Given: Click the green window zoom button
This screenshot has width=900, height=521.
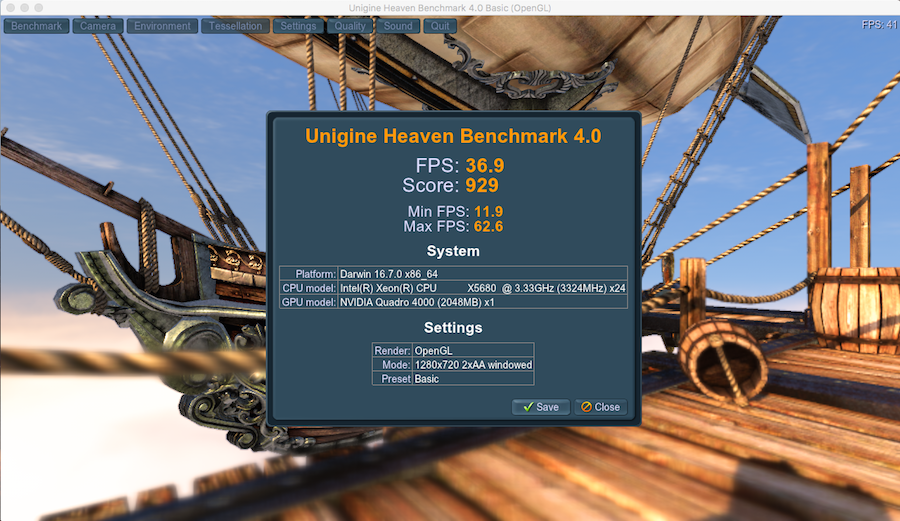Looking at the screenshot, I should (x=38, y=8).
